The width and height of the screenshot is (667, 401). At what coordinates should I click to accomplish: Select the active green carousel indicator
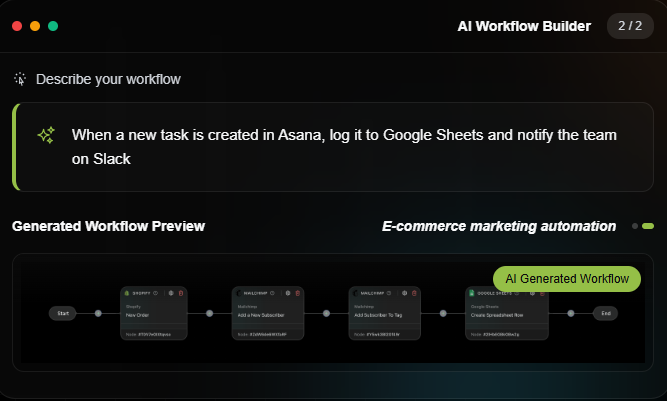pos(648,226)
